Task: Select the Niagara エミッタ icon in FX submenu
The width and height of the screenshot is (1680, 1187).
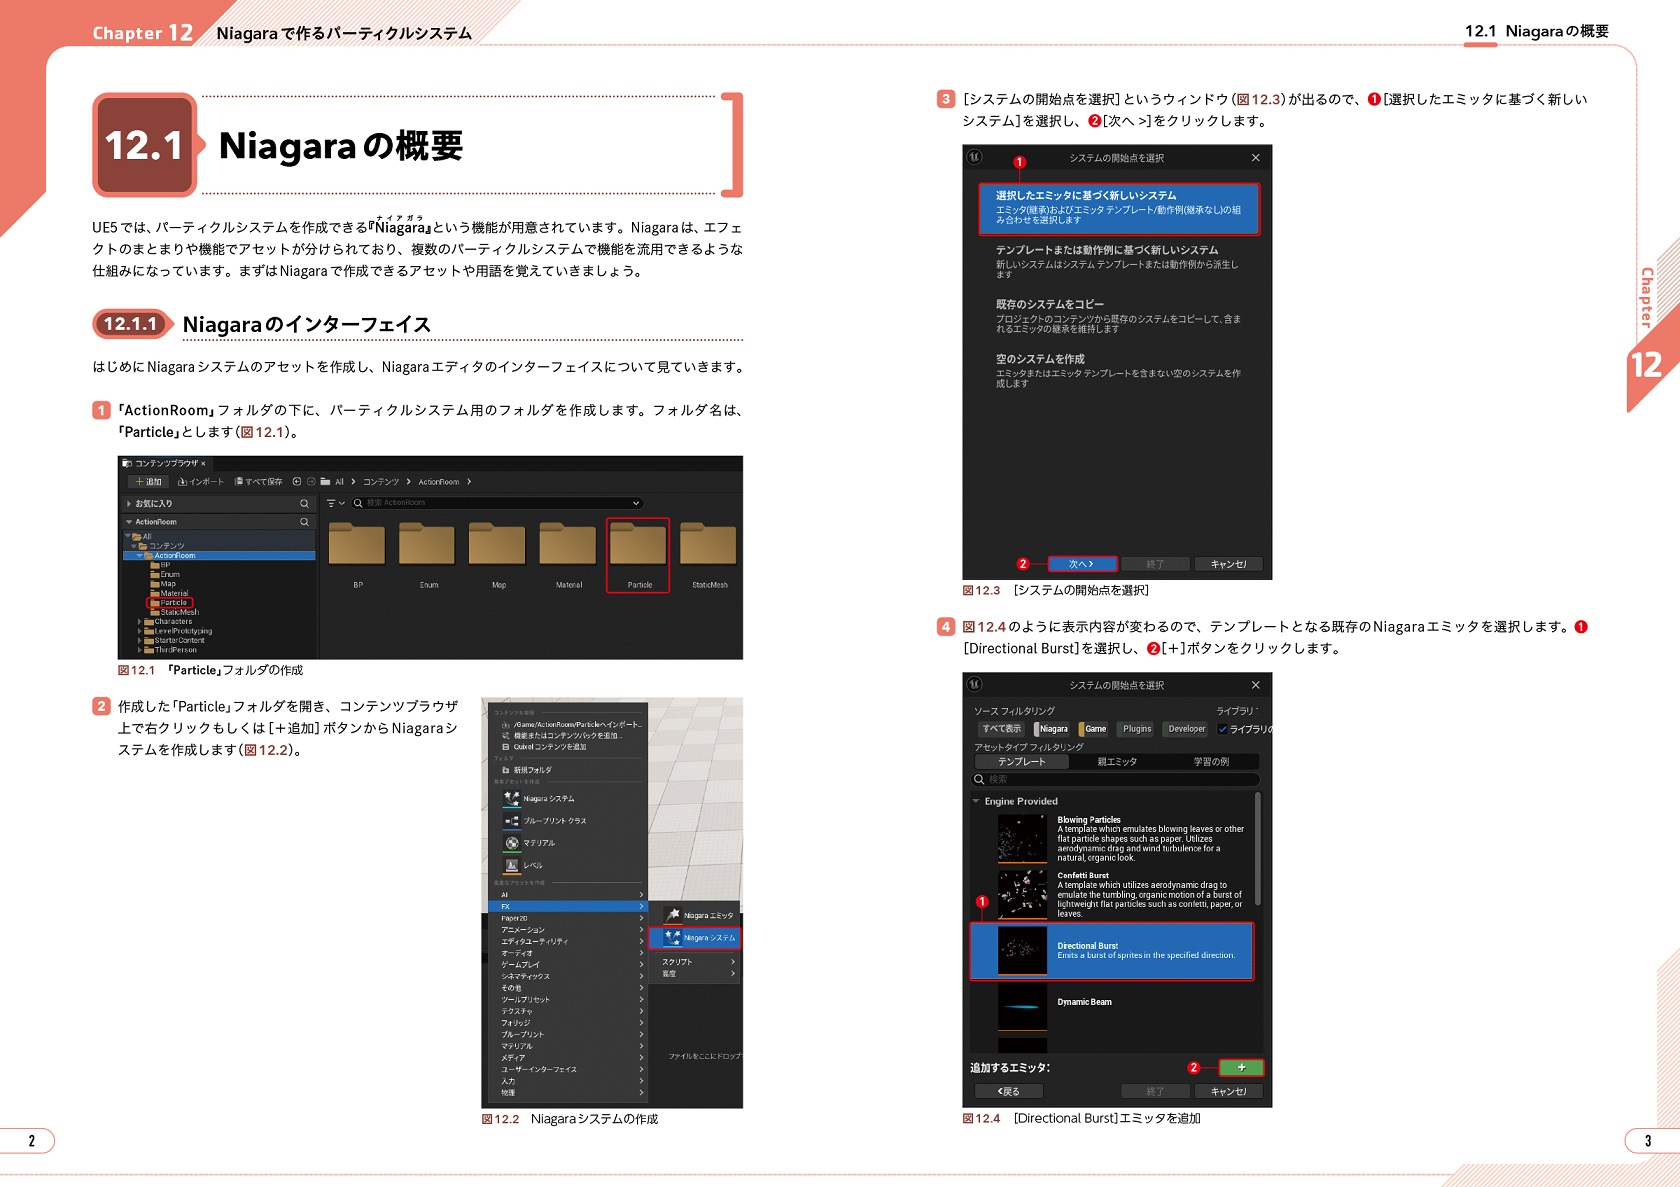Action: (x=674, y=915)
